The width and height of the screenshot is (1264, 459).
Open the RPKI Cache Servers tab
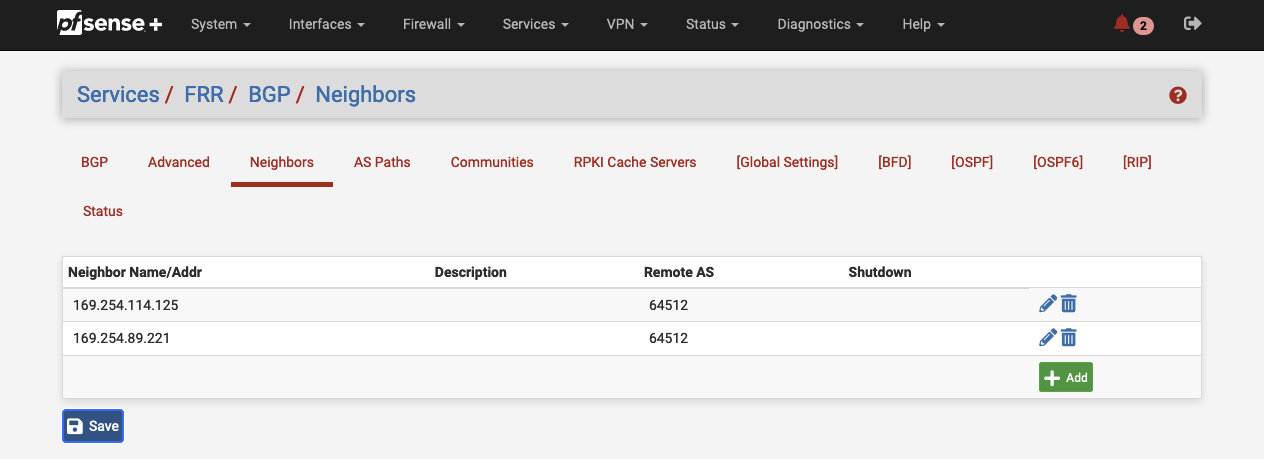point(634,162)
